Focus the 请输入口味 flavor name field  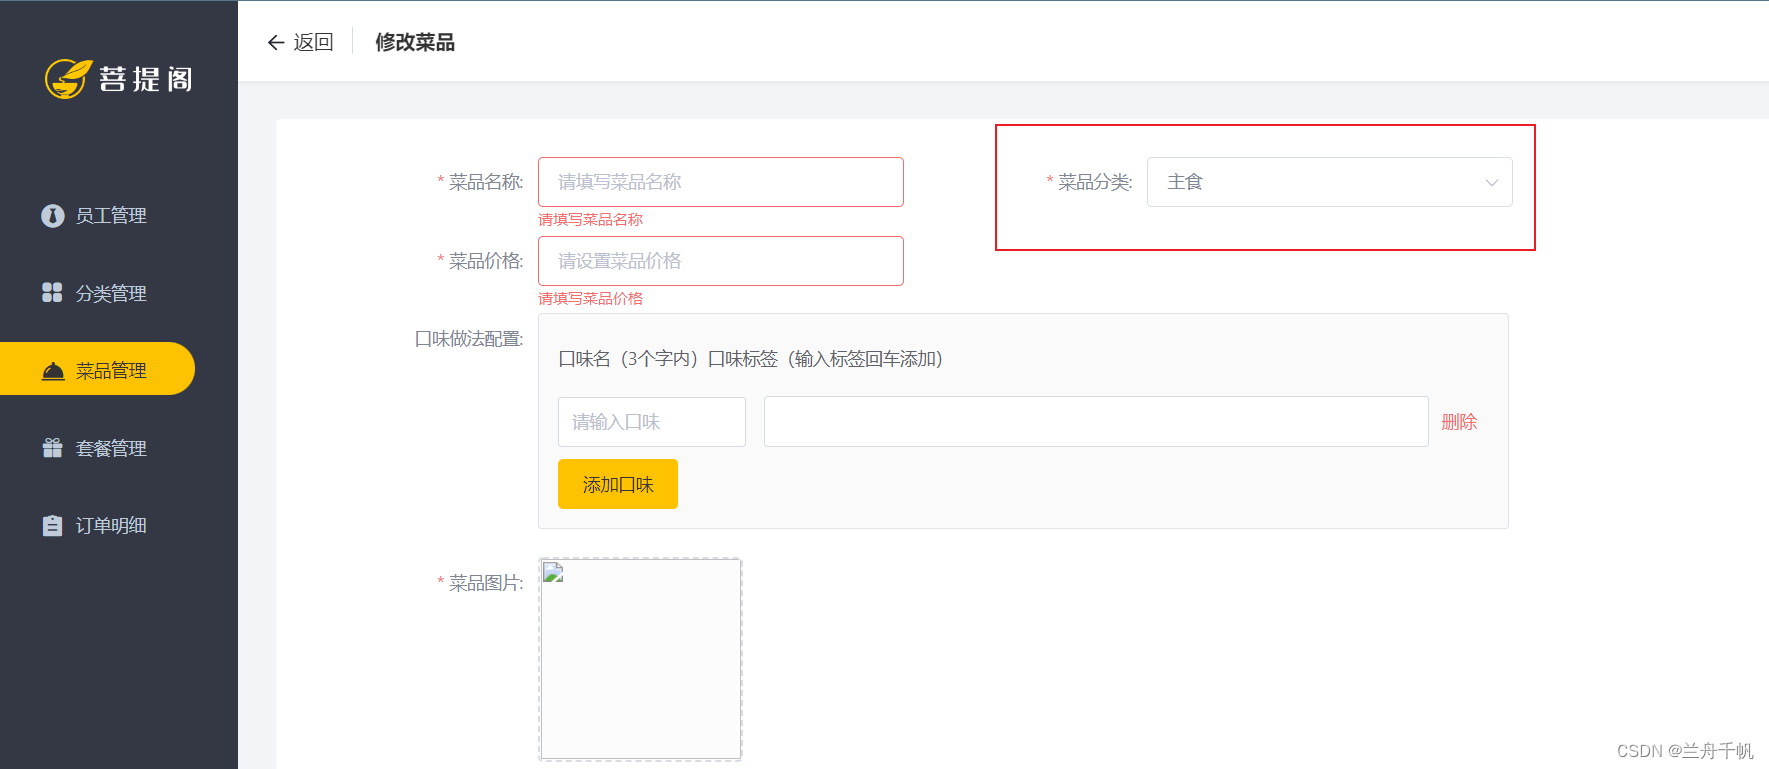click(x=652, y=422)
